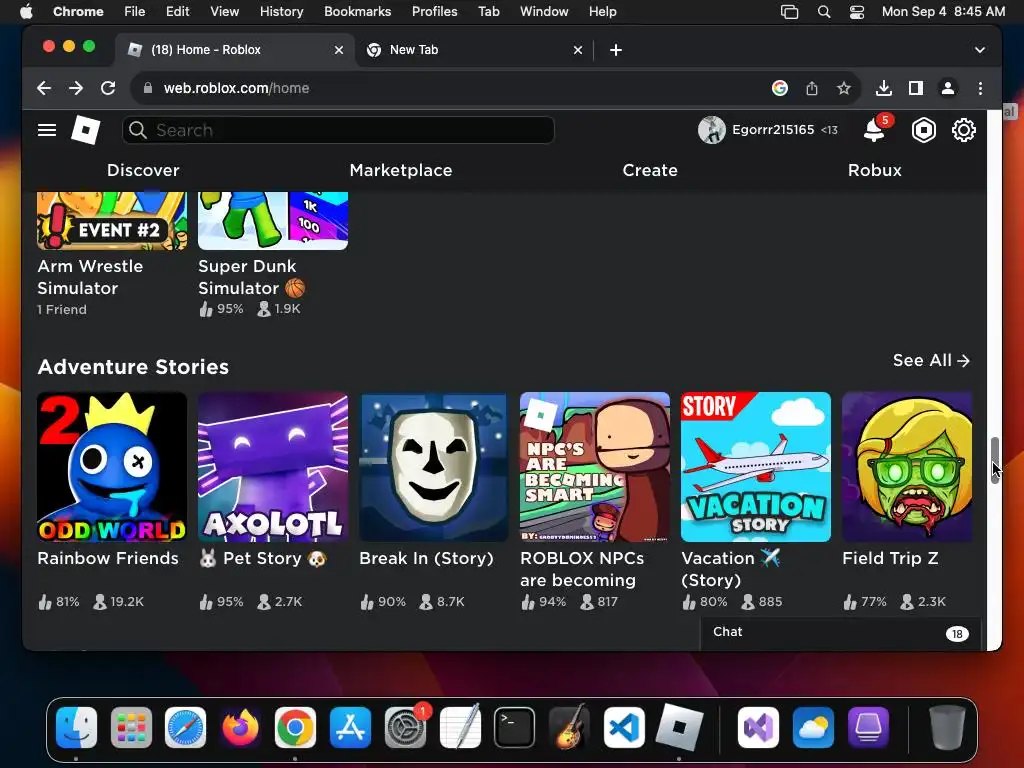Select the (18) Home - Roblox tab

[x=235, y=50]
